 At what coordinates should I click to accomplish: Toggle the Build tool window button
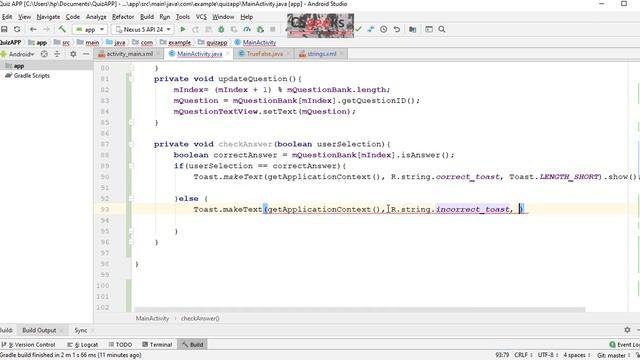(x=193, y=344)
